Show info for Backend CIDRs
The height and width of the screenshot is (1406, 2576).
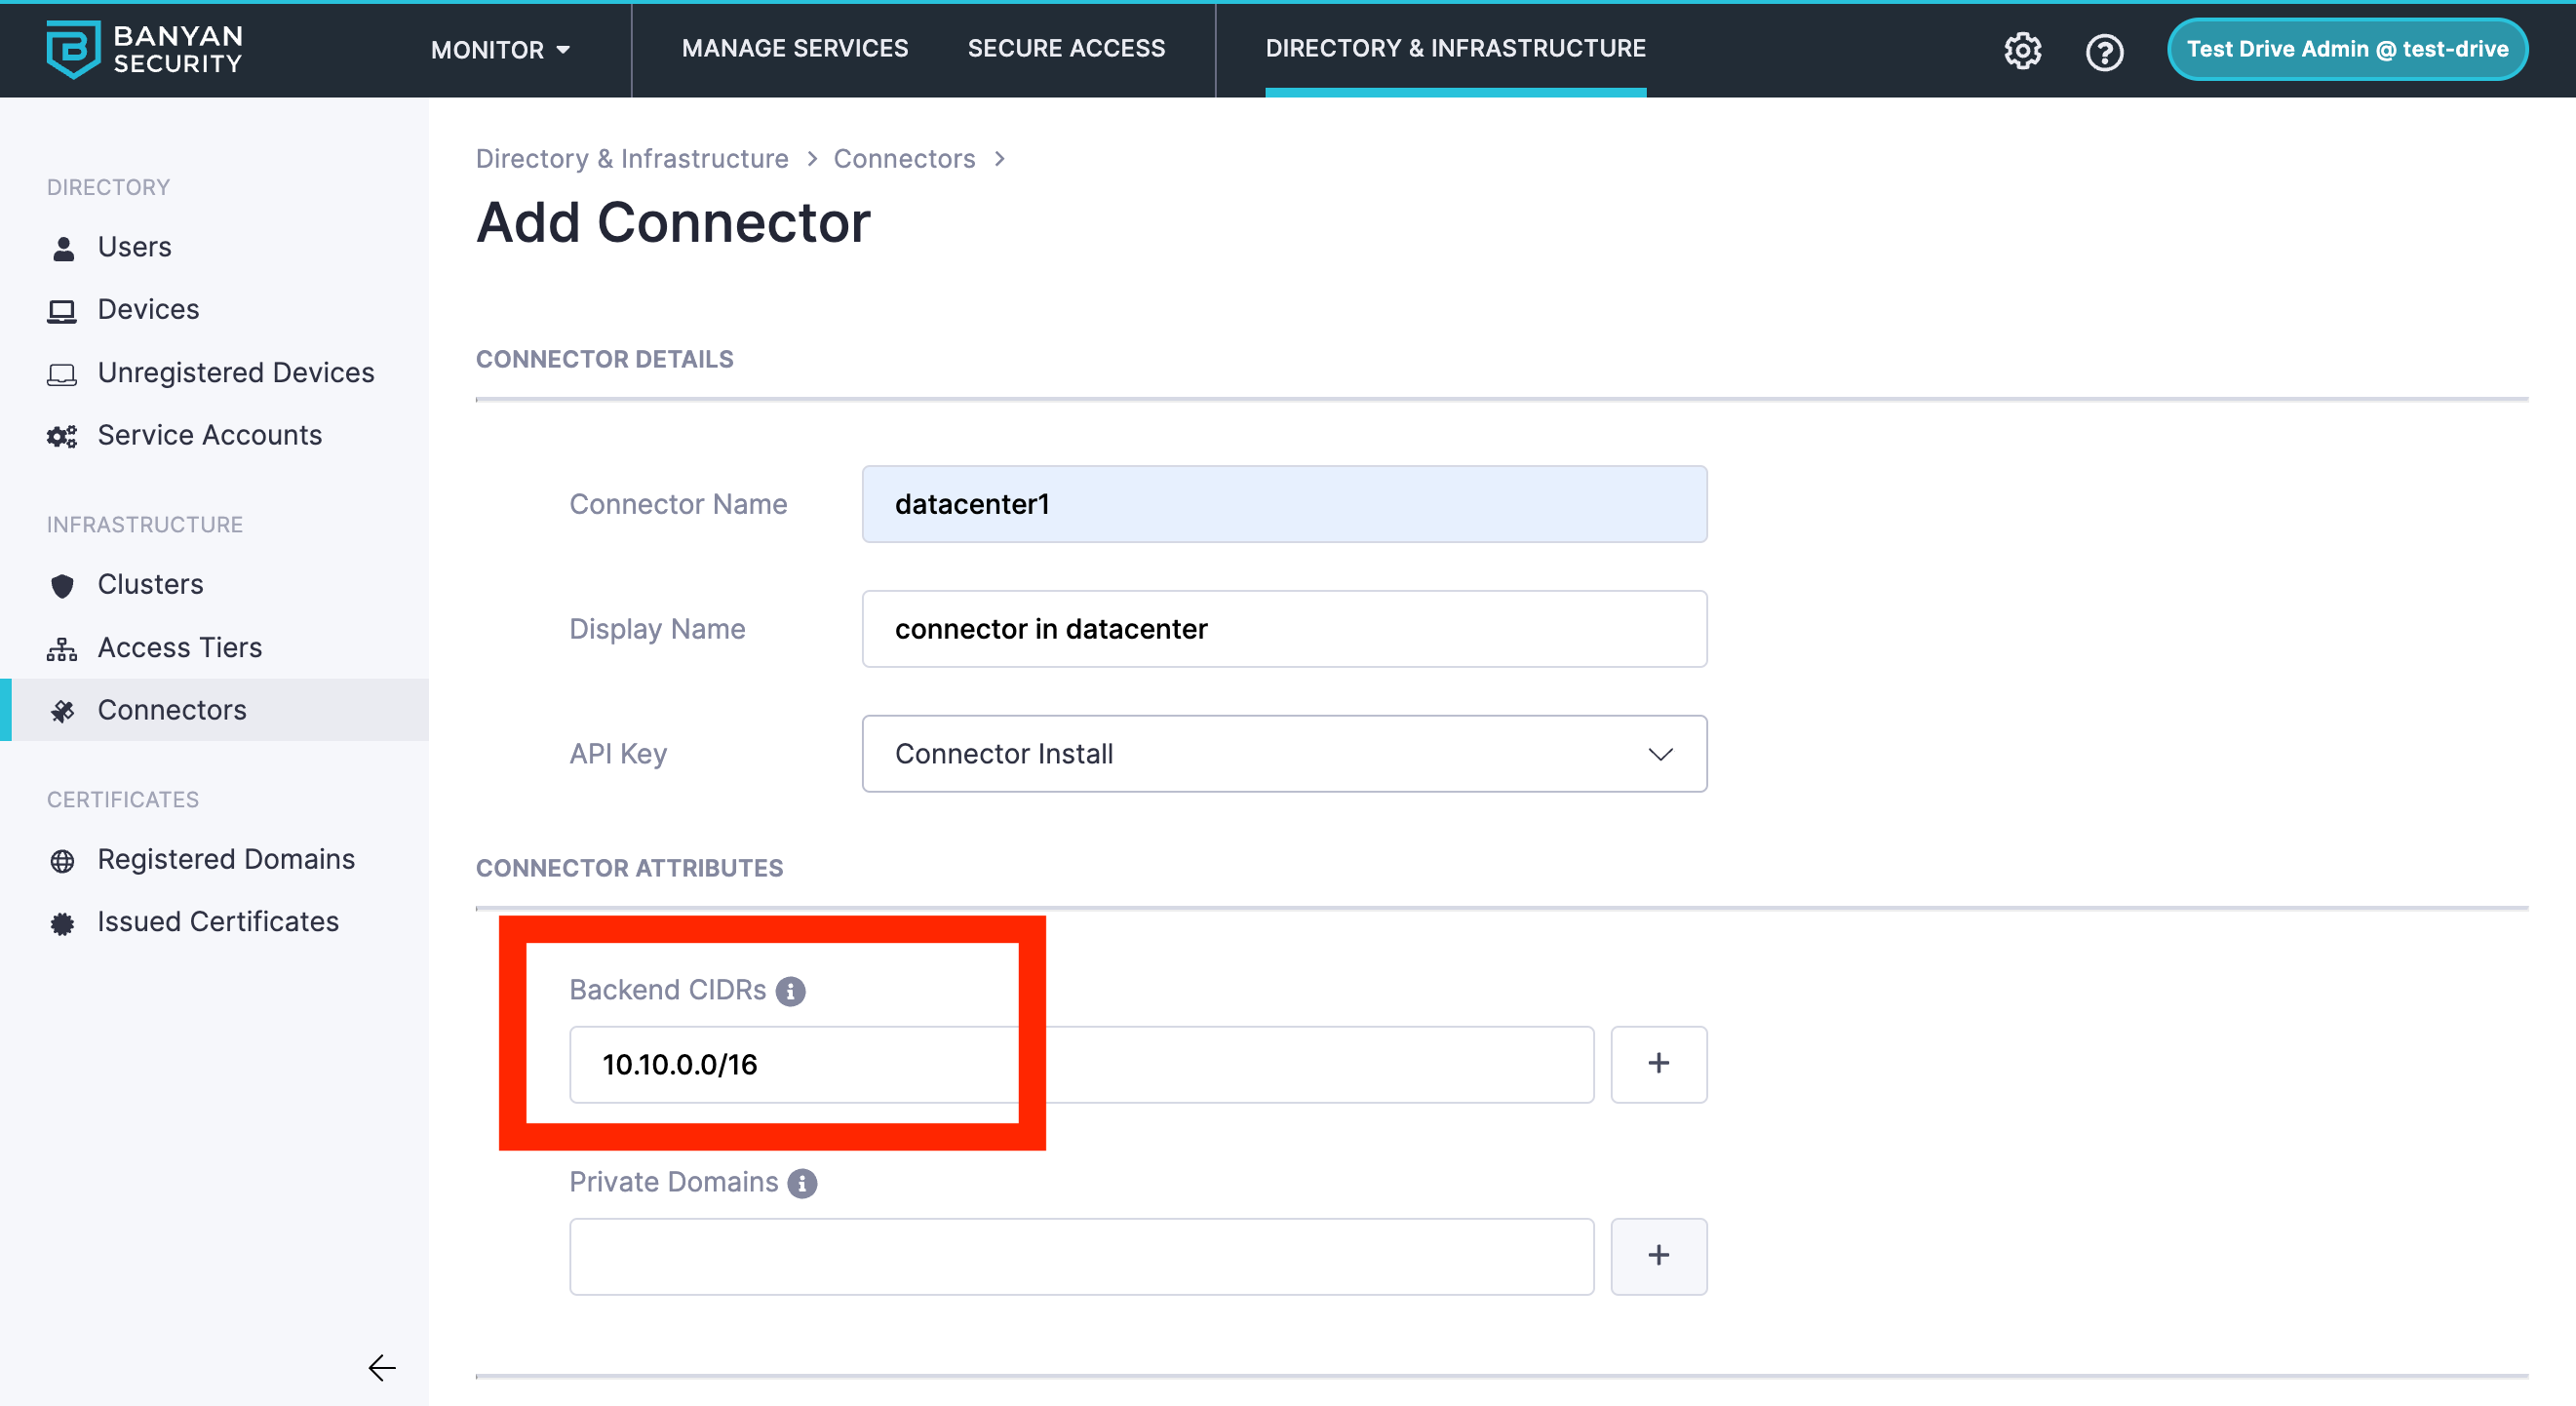click(790, 991)
